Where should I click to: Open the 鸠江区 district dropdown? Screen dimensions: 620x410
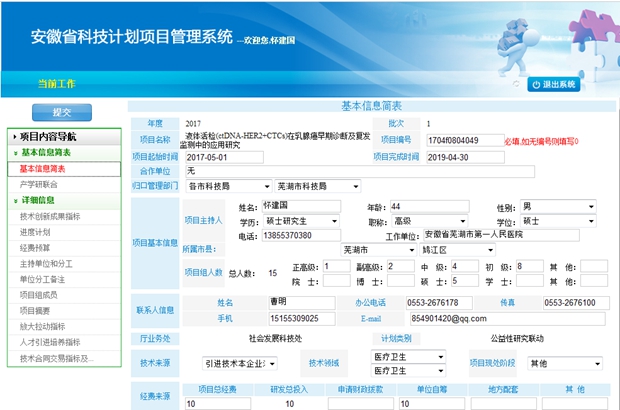point(457,250)
